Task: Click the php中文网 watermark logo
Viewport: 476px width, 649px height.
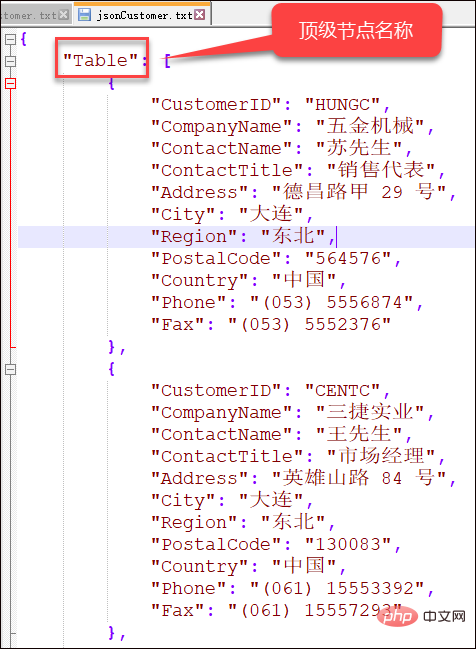Action: [x=423, y=617]
